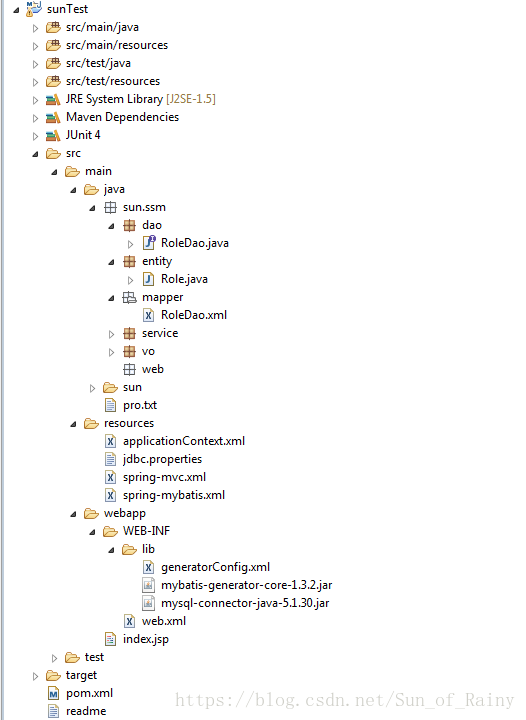Click the dao package icon
This screenshot has height=720, width=526.
(x=129, y=225)
